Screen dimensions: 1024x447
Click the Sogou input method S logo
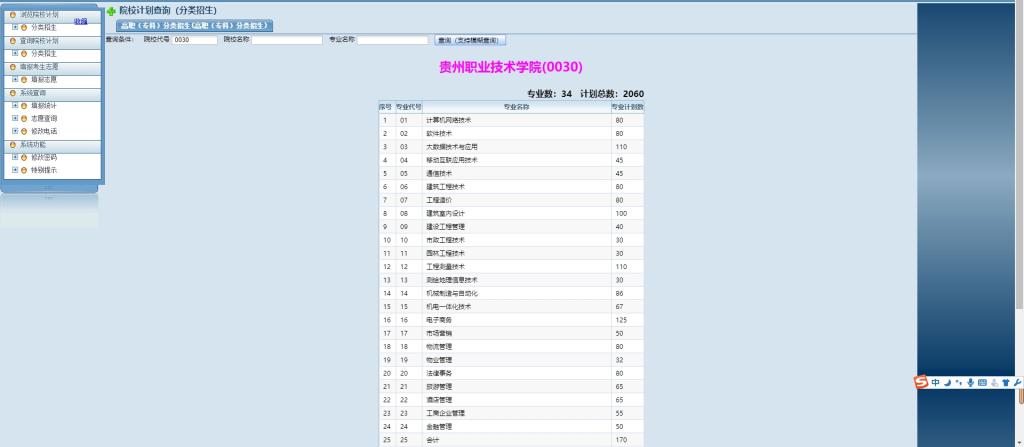(921, 382)
